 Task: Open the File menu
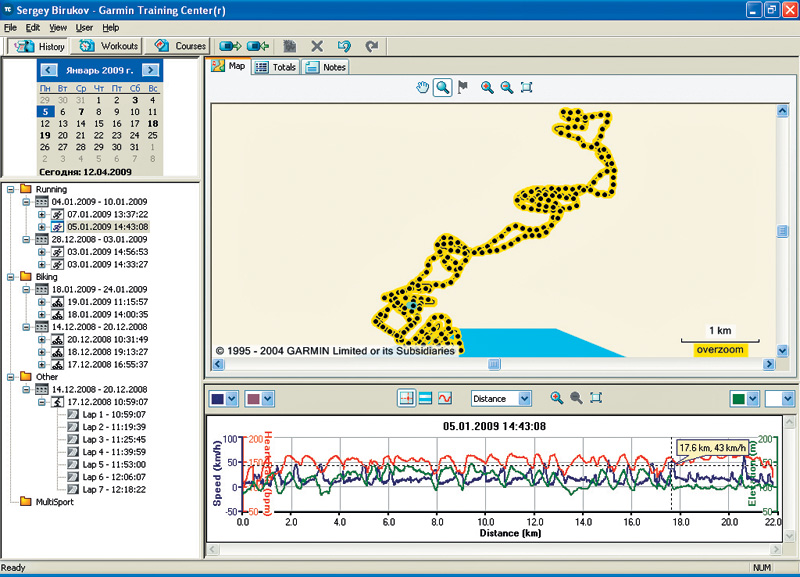point(10,28)
